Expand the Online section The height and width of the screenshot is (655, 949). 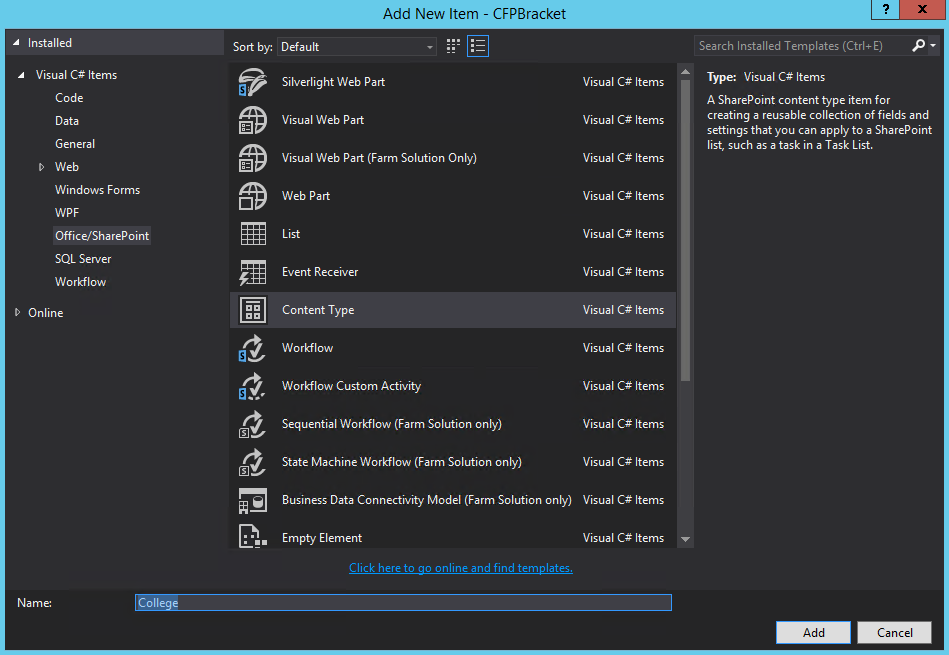[17, 312]
